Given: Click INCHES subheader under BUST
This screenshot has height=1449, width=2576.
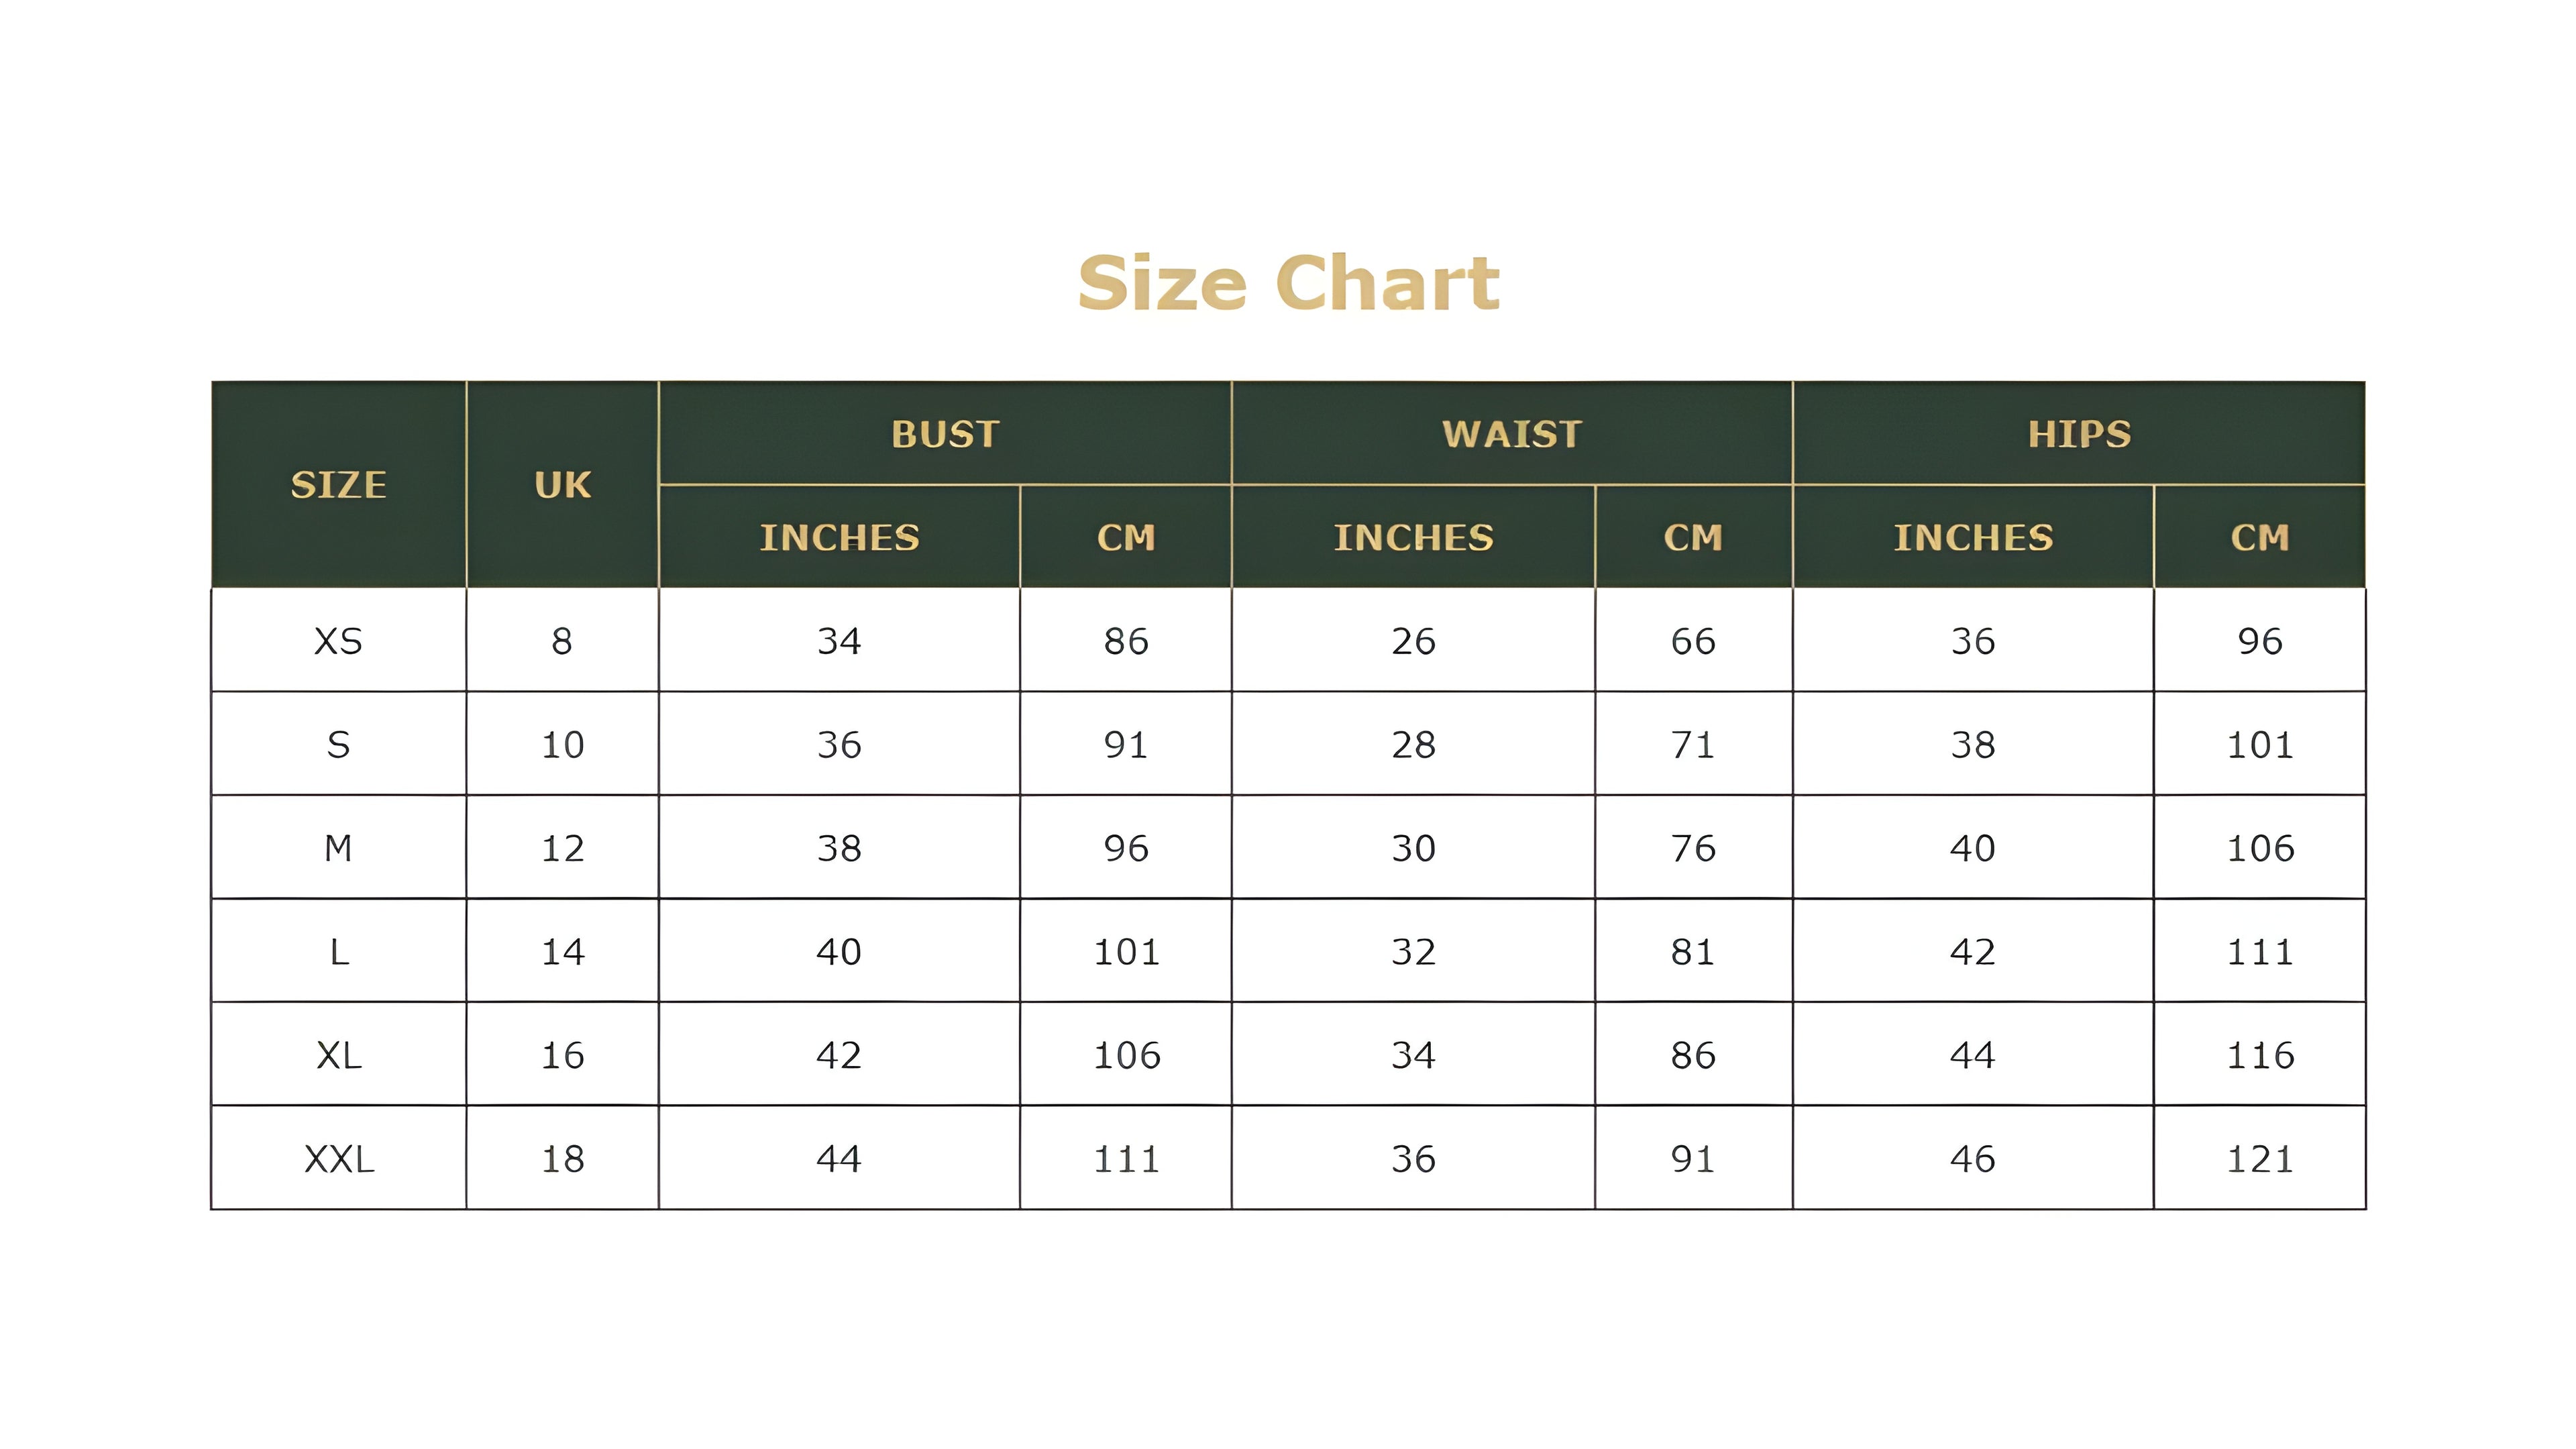Looking at the screenshot, I should [839, 538].
